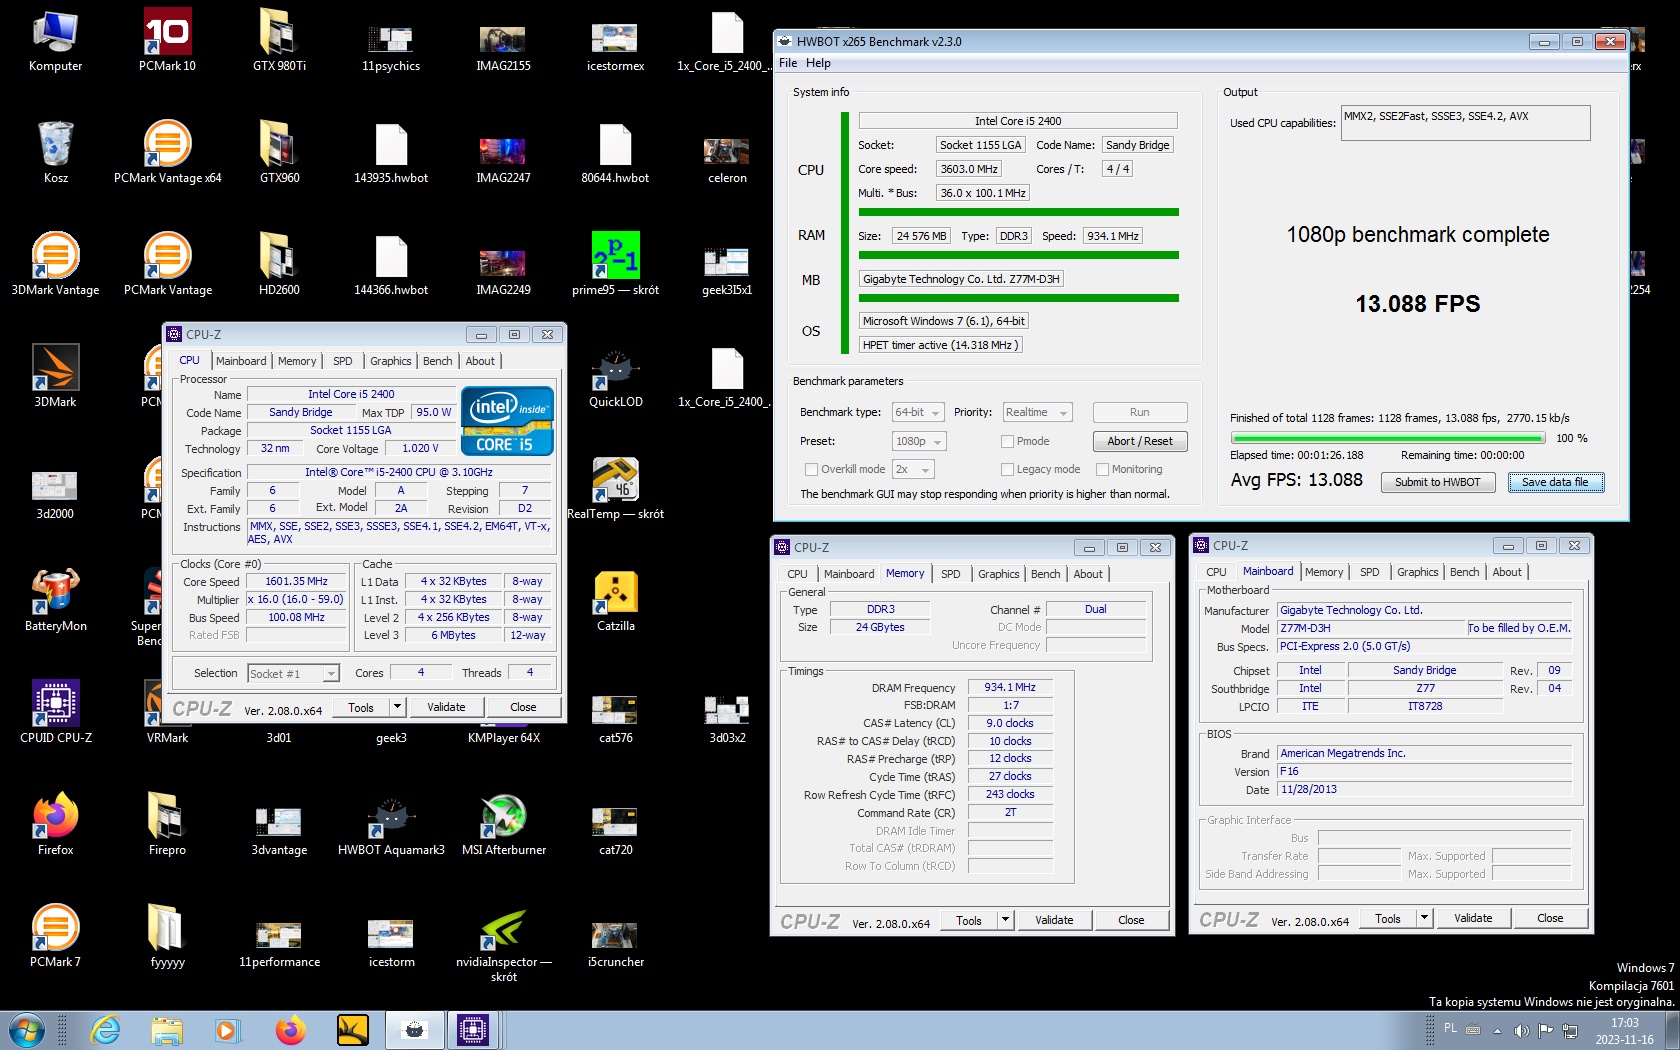Click the DRAM Frequency 934.1 MHz field
This screenshot has width=1680, height=1050.
point(1010,687)
